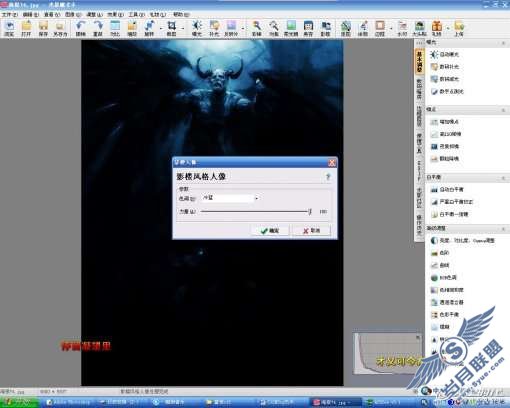Open the 效果 menu

pos(115,15)
